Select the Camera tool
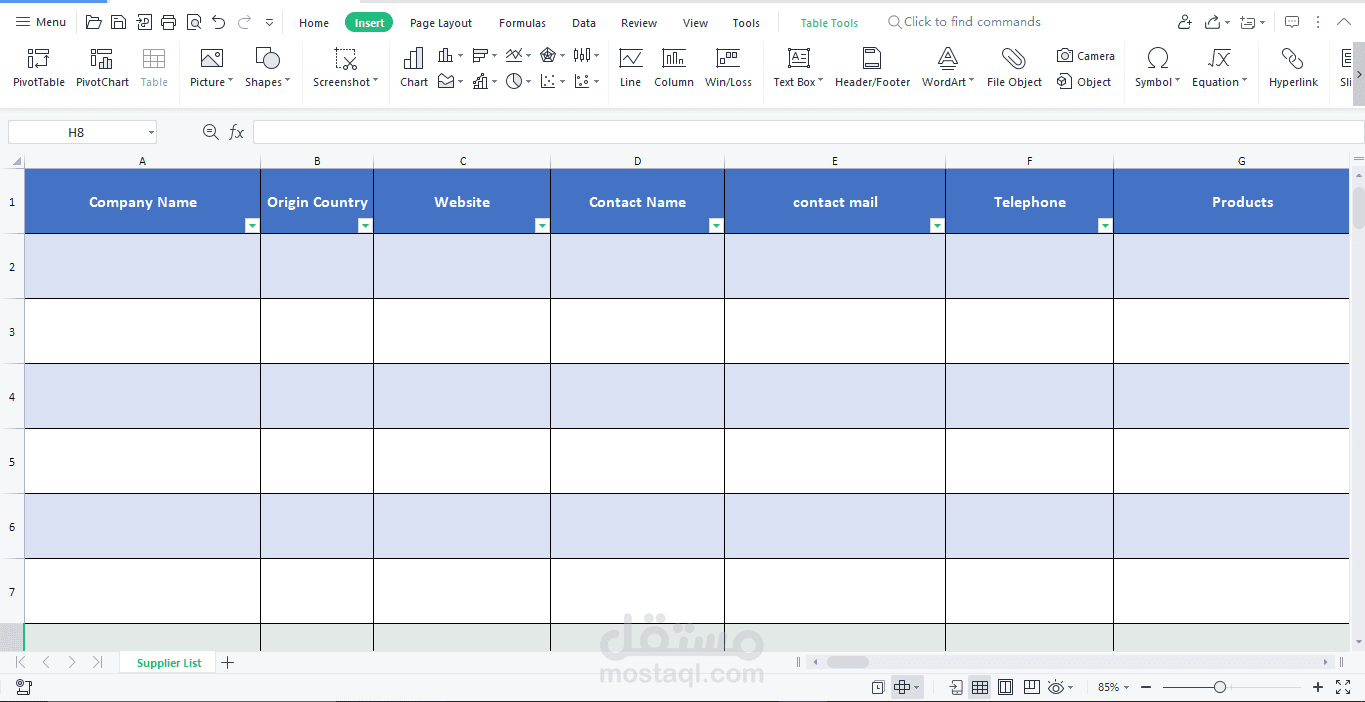Viewport: 1365px width, 702px height. coord(1086,56)
